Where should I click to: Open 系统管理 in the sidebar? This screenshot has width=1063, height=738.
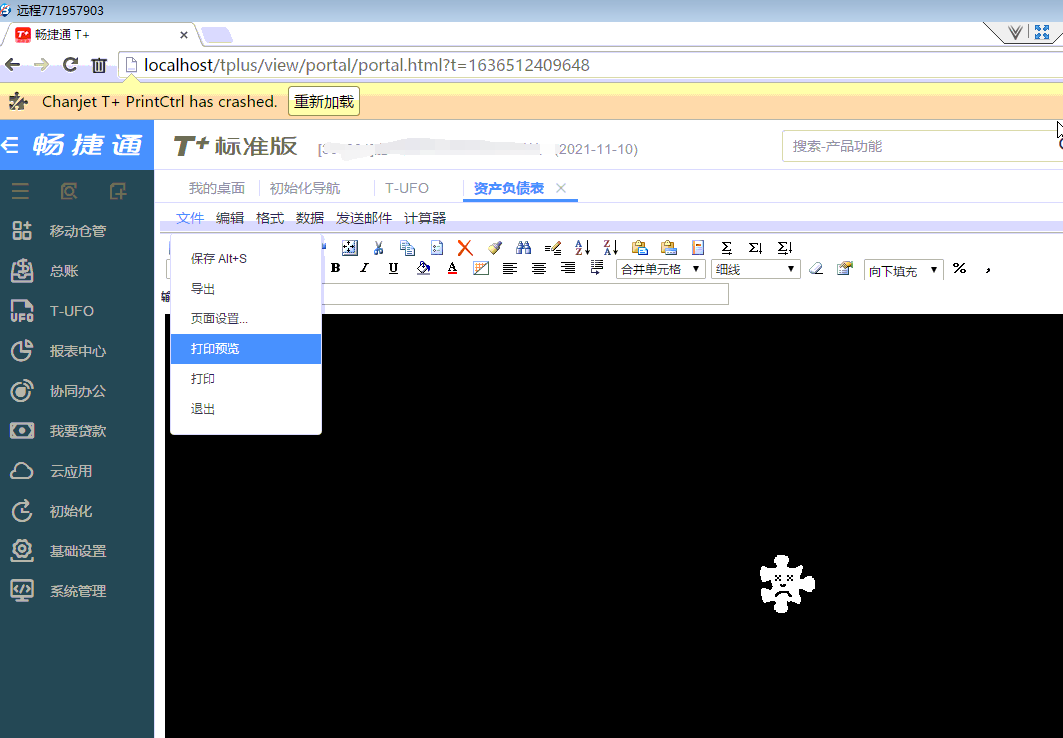click(77, 591)
